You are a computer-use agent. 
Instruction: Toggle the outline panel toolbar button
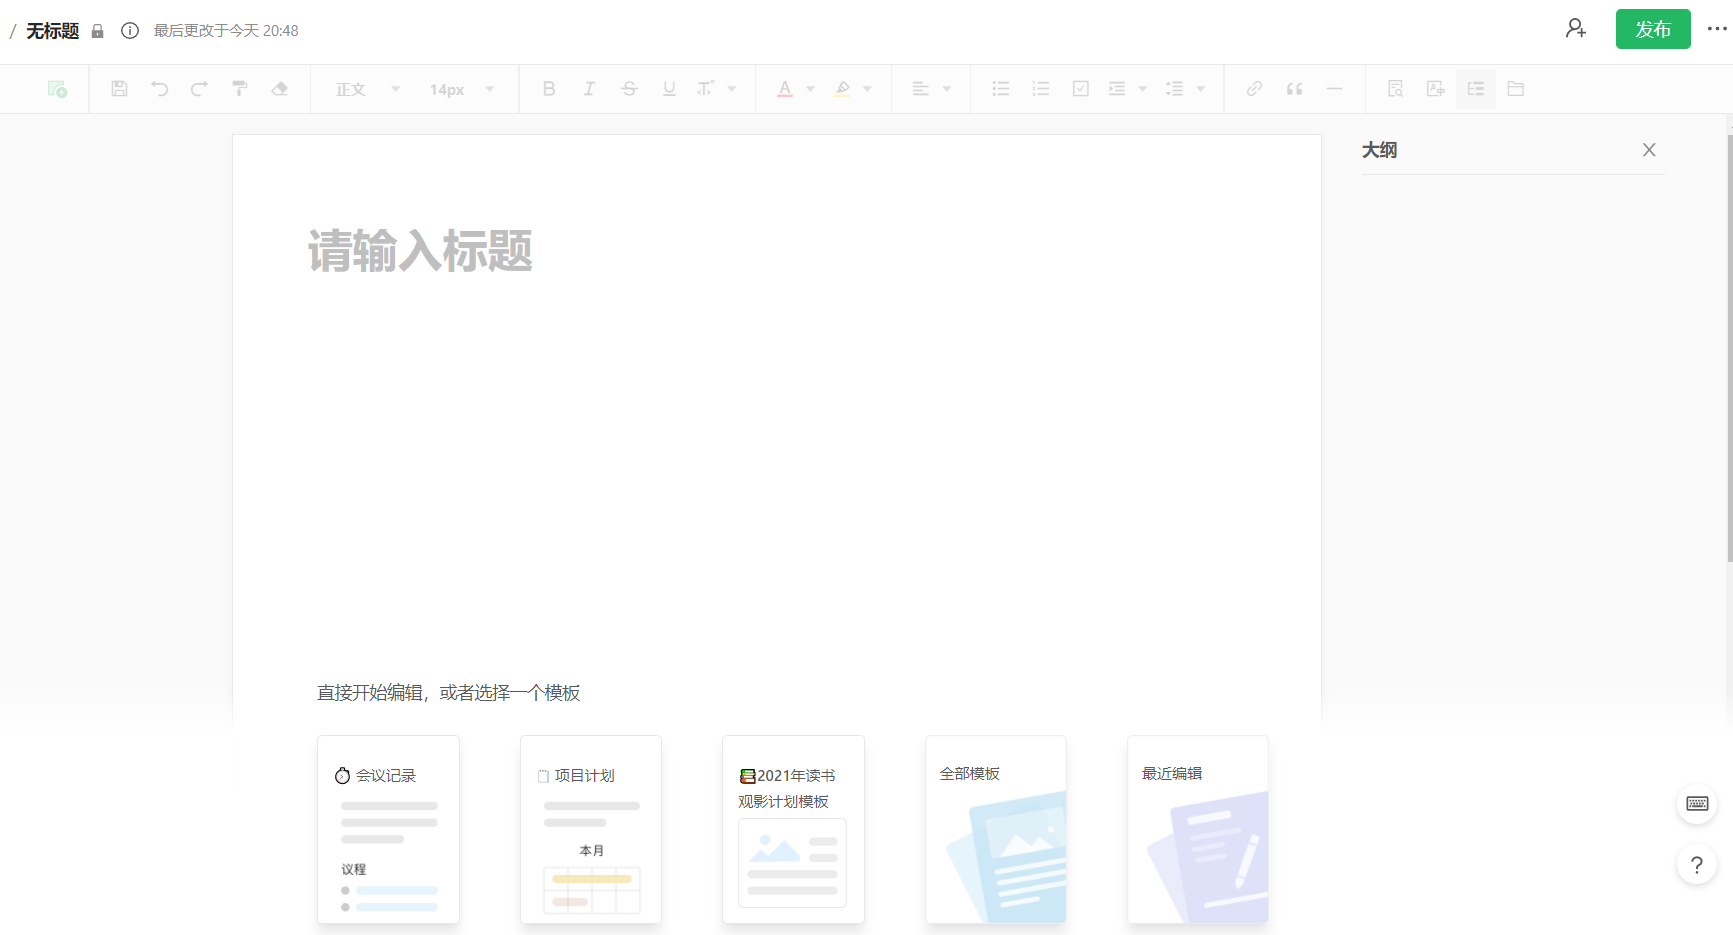pyautogui.click(x=1476, y=89)
